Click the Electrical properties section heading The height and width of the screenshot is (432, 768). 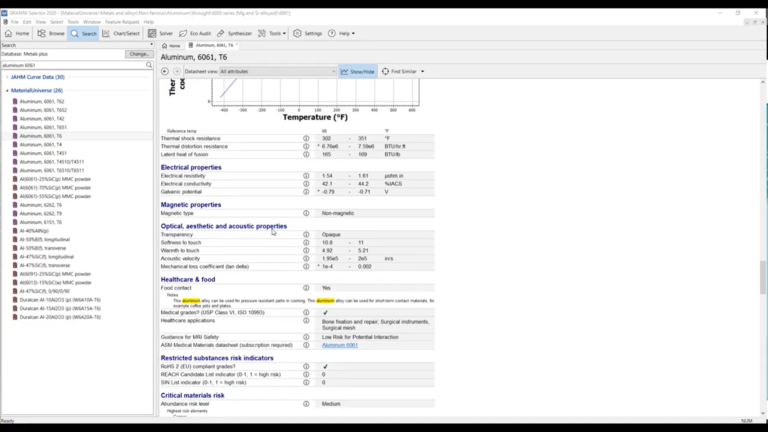pos(191,168)
